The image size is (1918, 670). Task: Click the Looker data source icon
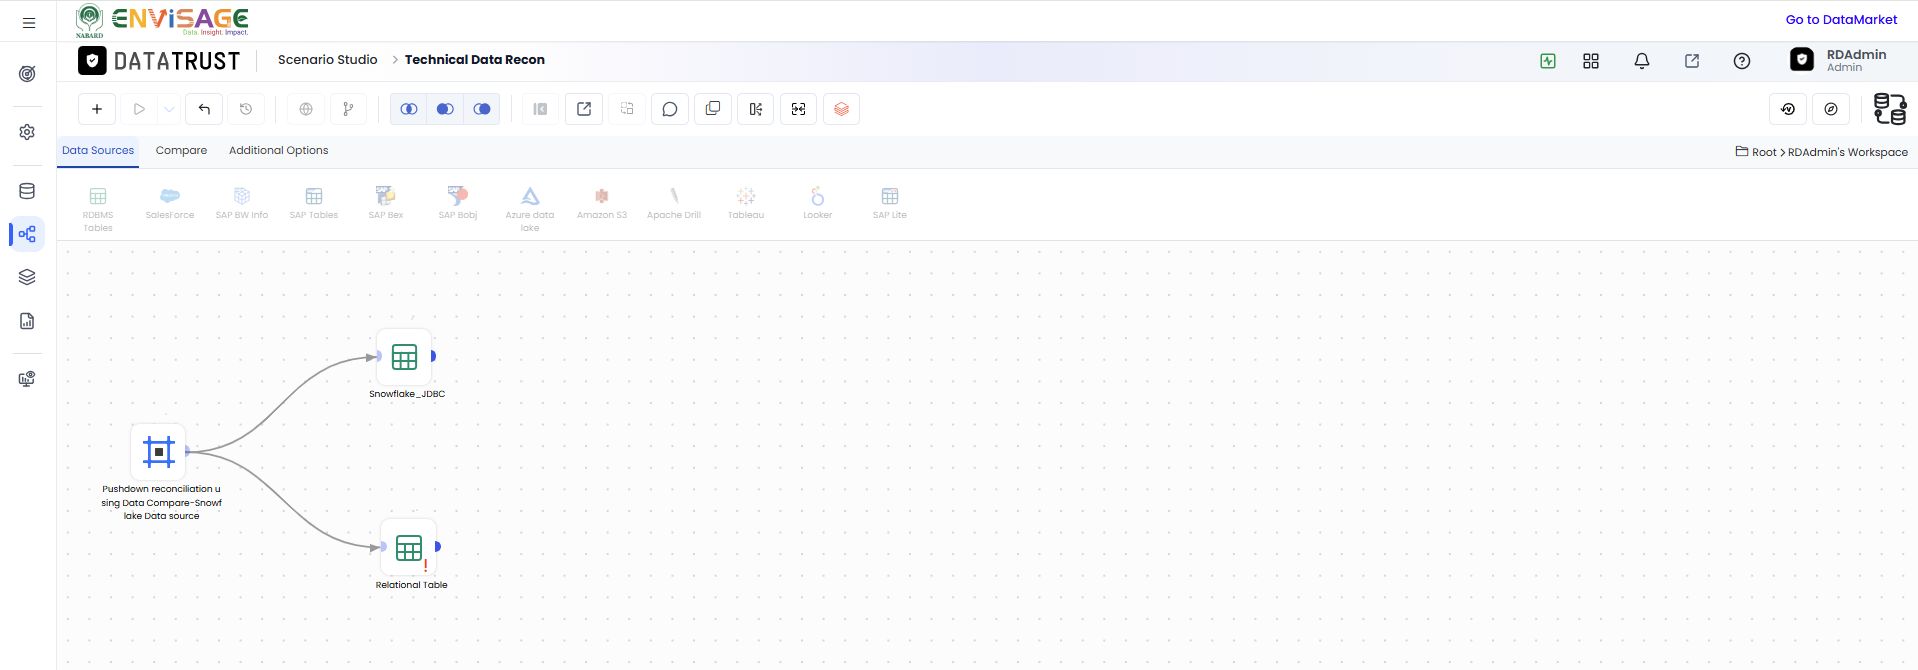pos(818,203)
